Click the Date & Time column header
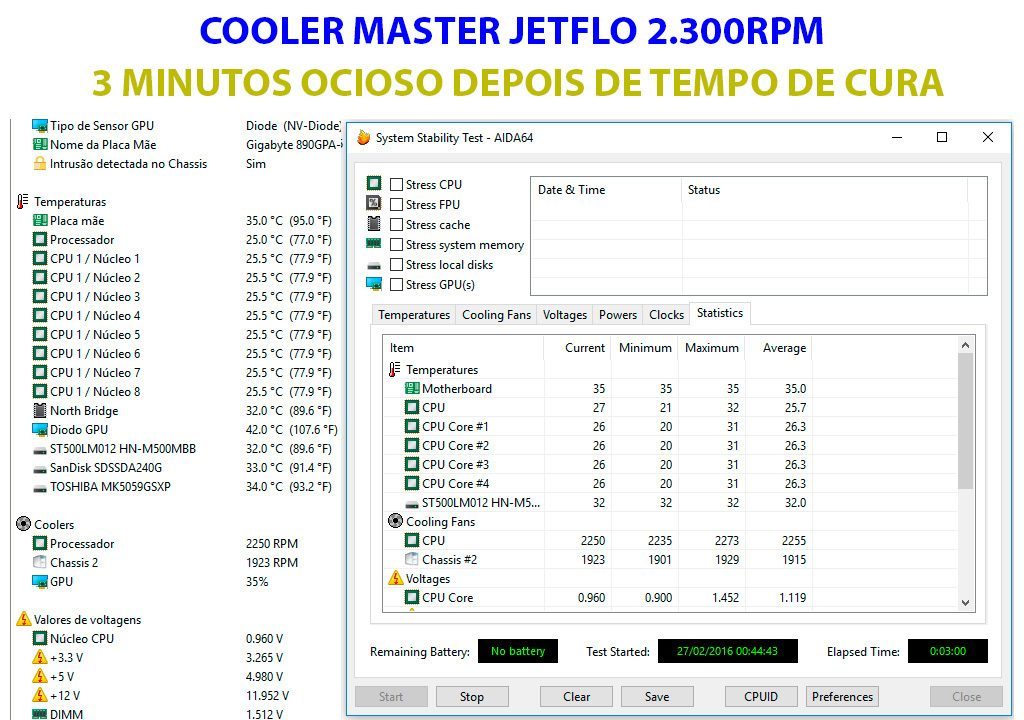The height and width of the screenshot is (720, 1024). coord(606,190)
